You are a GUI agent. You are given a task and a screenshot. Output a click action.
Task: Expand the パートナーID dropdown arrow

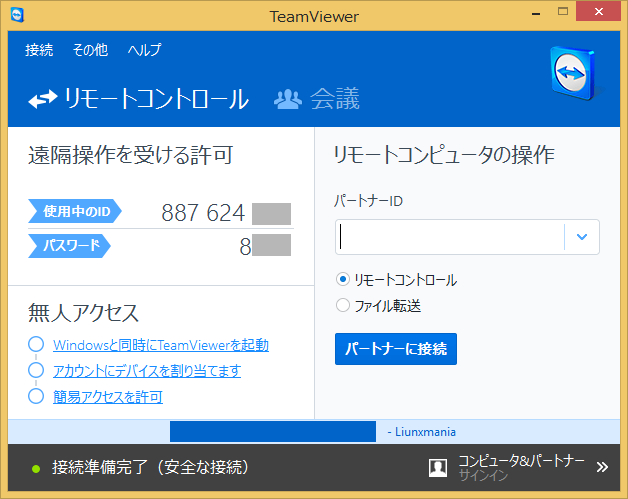click(x=582, y=237)
